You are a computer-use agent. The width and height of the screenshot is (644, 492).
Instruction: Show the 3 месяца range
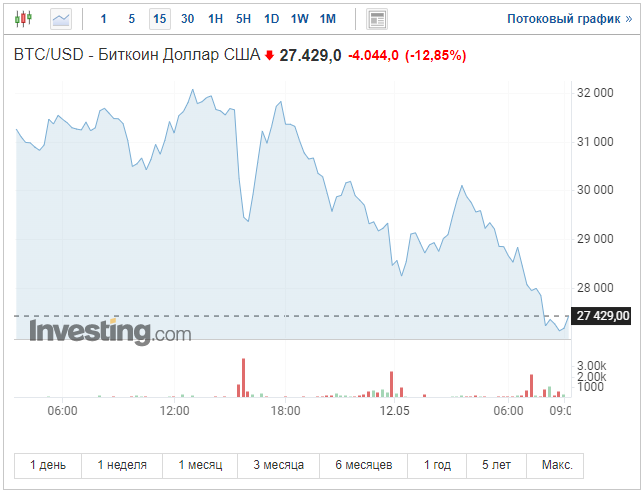click(278, 465)
